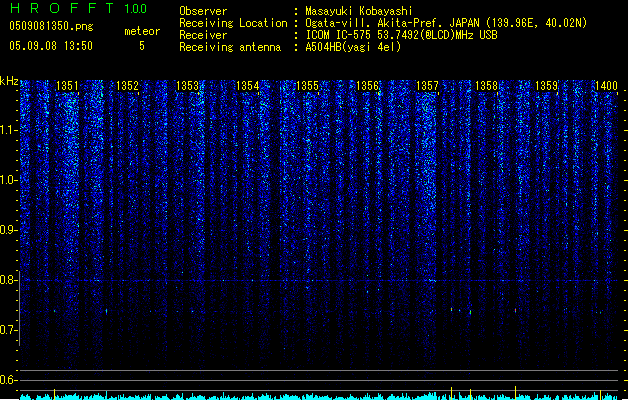The width and height of the screenshot is (629, 400).
Task: Select the A504HB(yagi 4el) antenna text
Action: tap(353, 47)
